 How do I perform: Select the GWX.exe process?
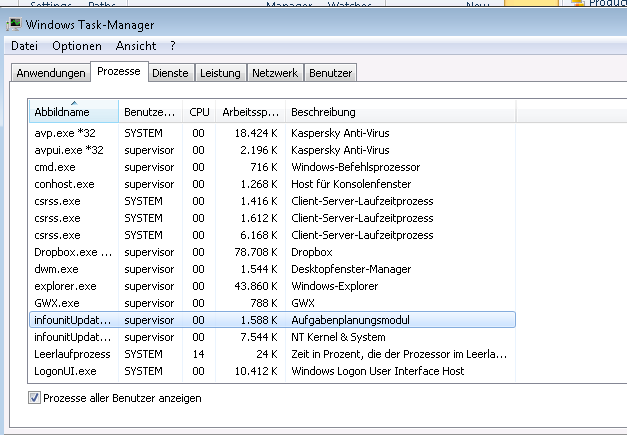pos(272,303)
